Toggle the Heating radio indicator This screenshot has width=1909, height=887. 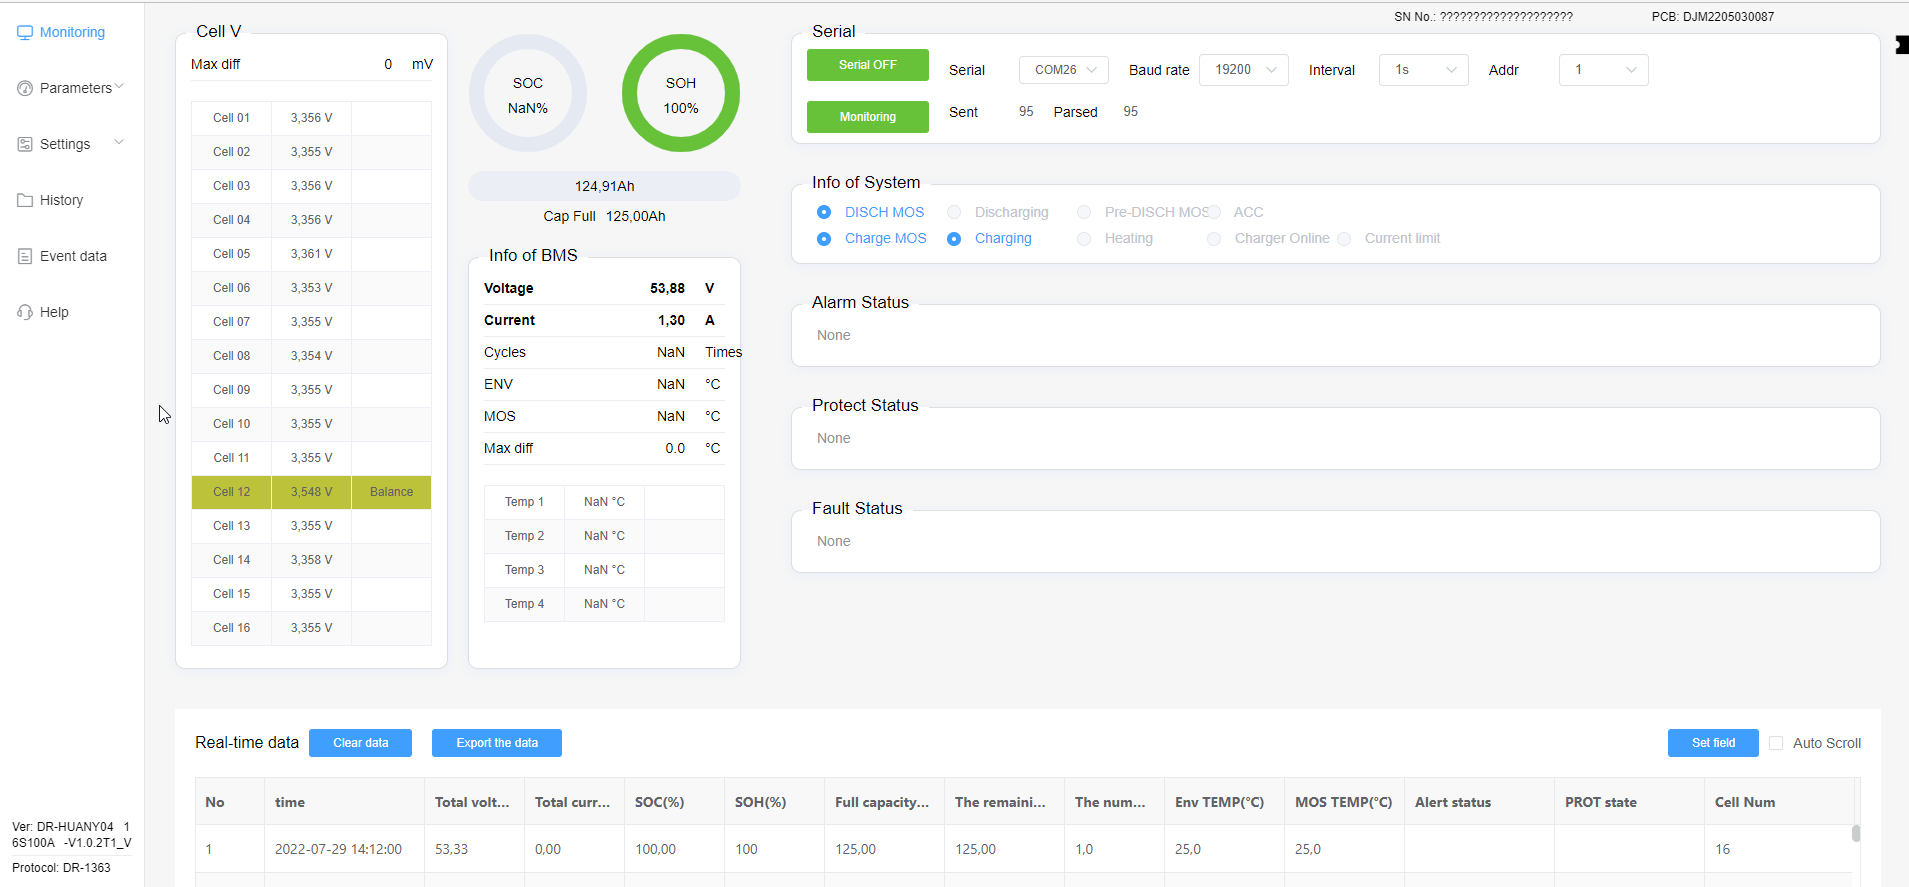tap(1084, 239)
